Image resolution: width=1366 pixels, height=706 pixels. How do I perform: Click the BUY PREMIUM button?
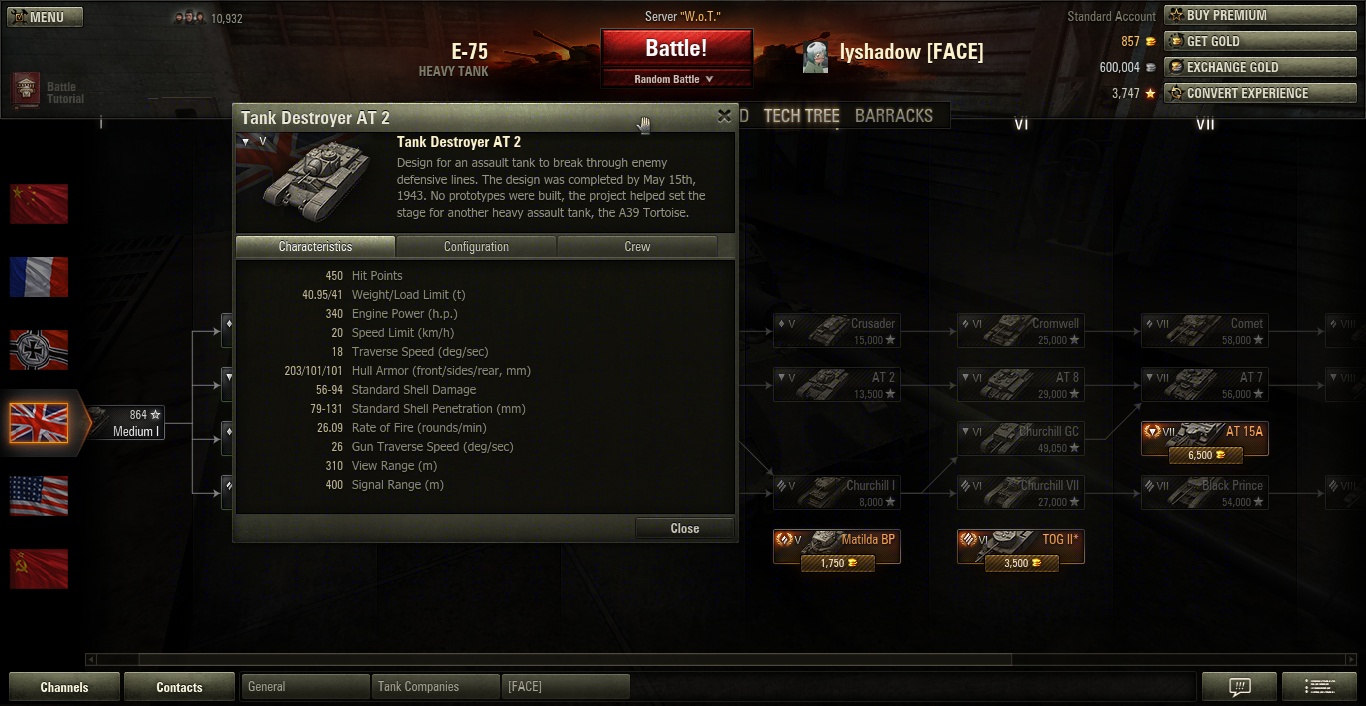pyautogui.click(x=1261, y=15)
